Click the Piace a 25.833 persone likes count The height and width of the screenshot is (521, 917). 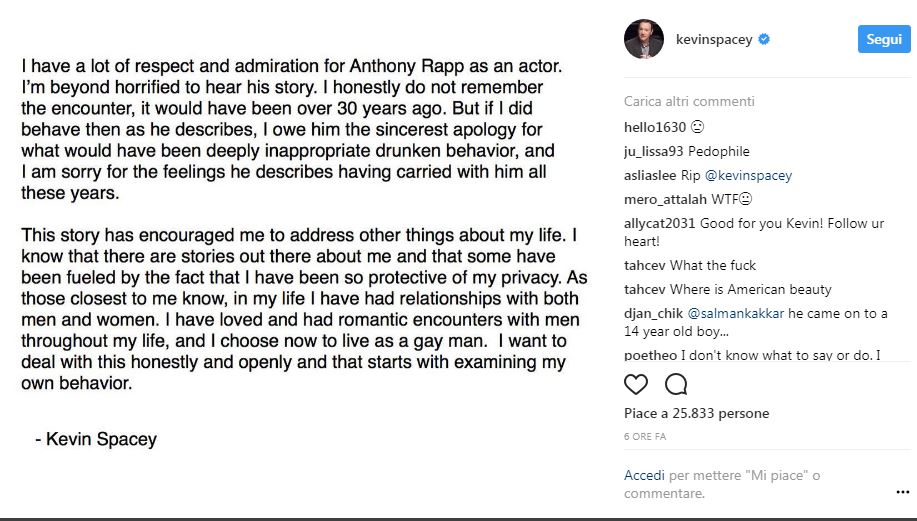(697, 413)
